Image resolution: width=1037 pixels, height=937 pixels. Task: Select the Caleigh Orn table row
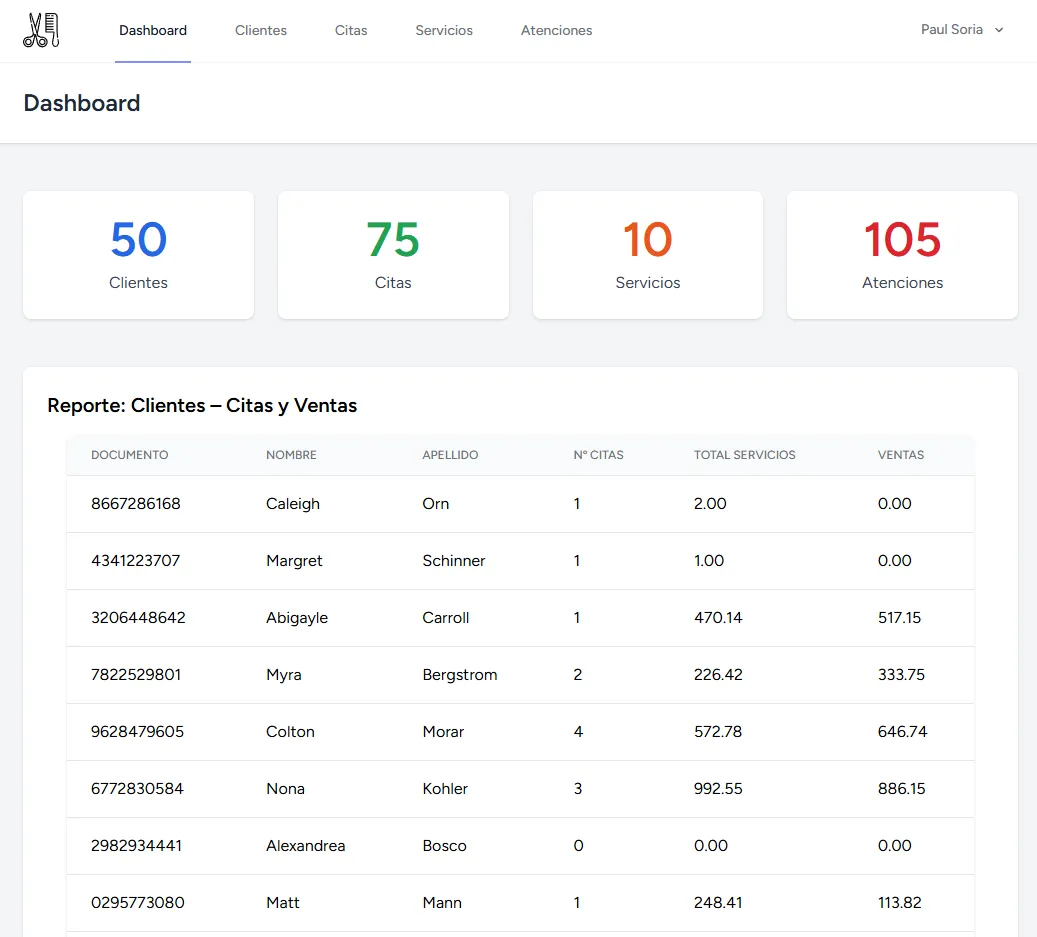pyautogui.click(x=520, y=504)
